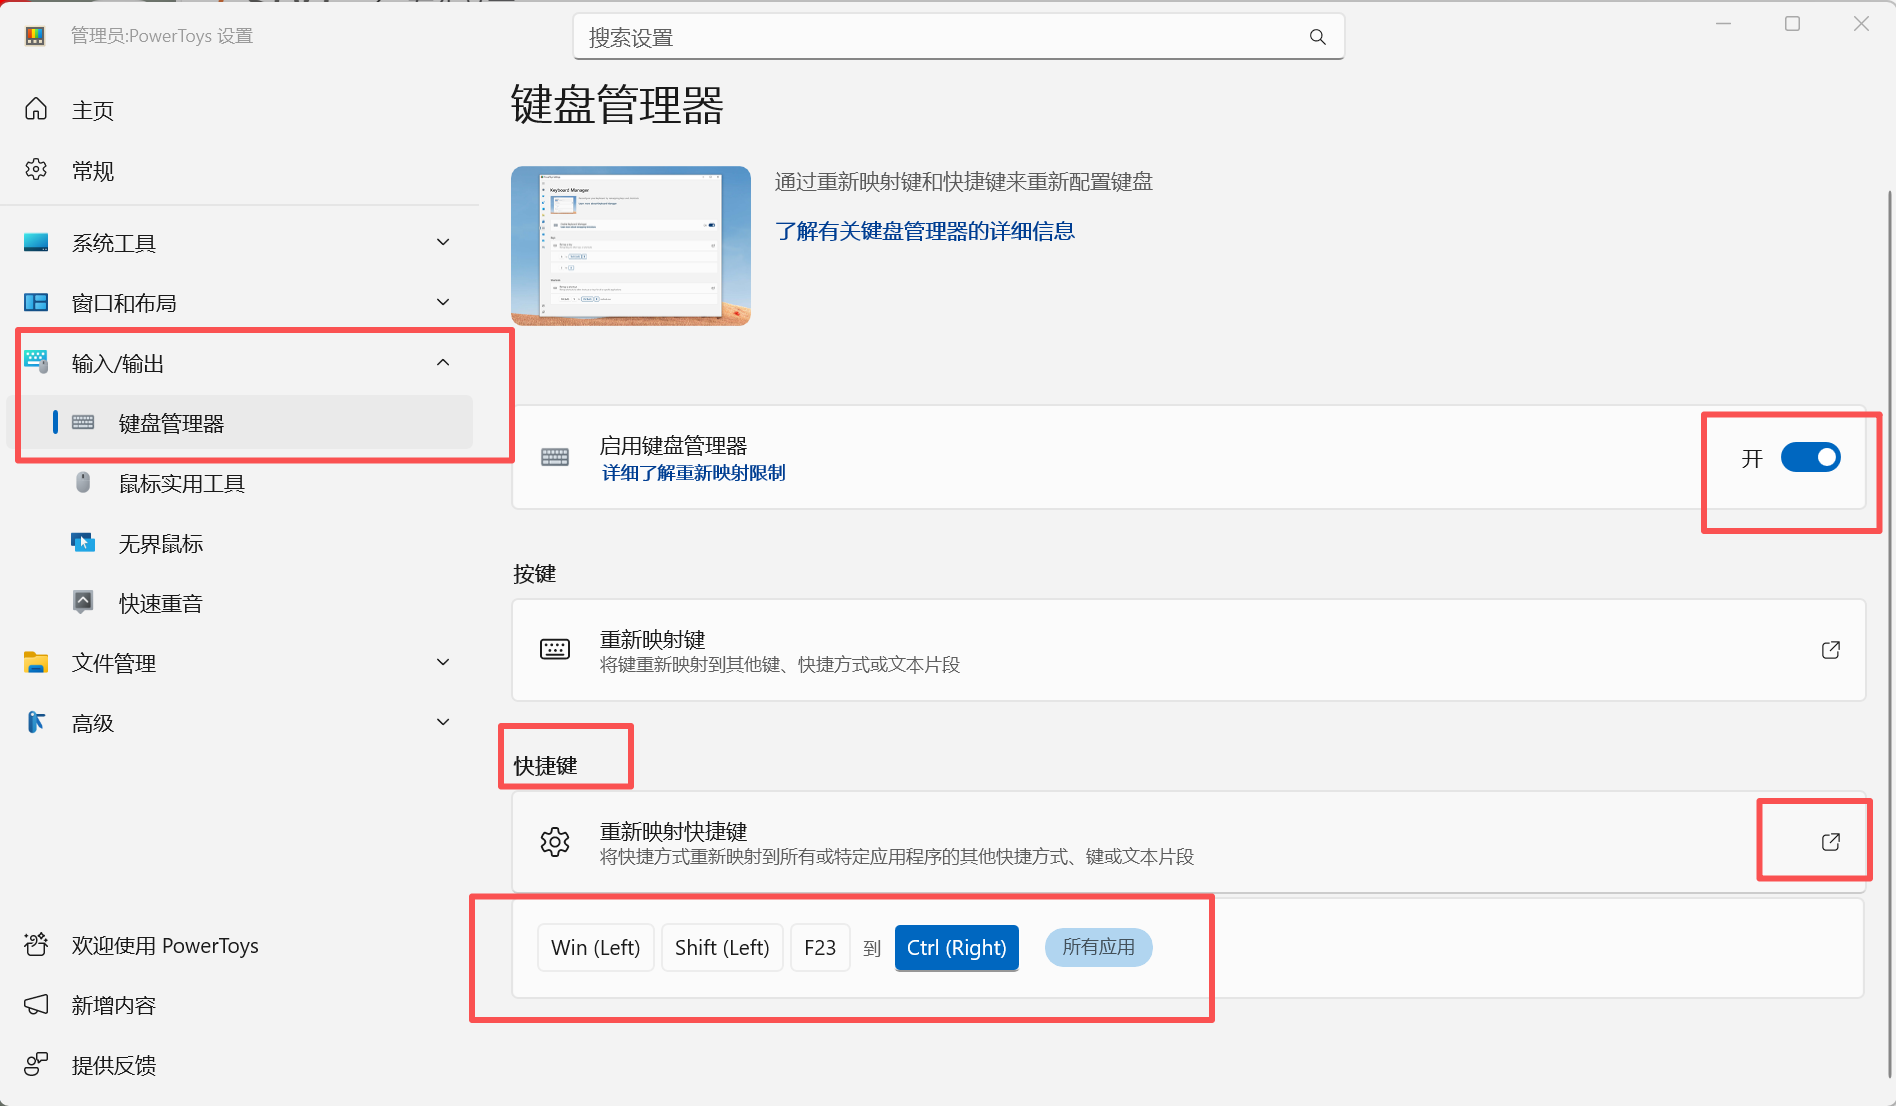1896x1106 pixels.
Task: Click 欢迎使用 PowerToys label
Action: (165, 945)
